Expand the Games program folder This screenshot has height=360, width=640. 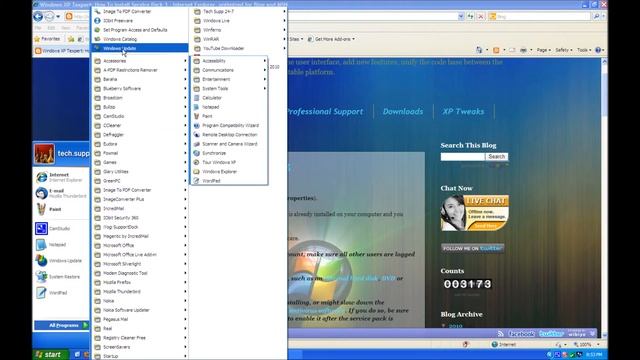140,162
